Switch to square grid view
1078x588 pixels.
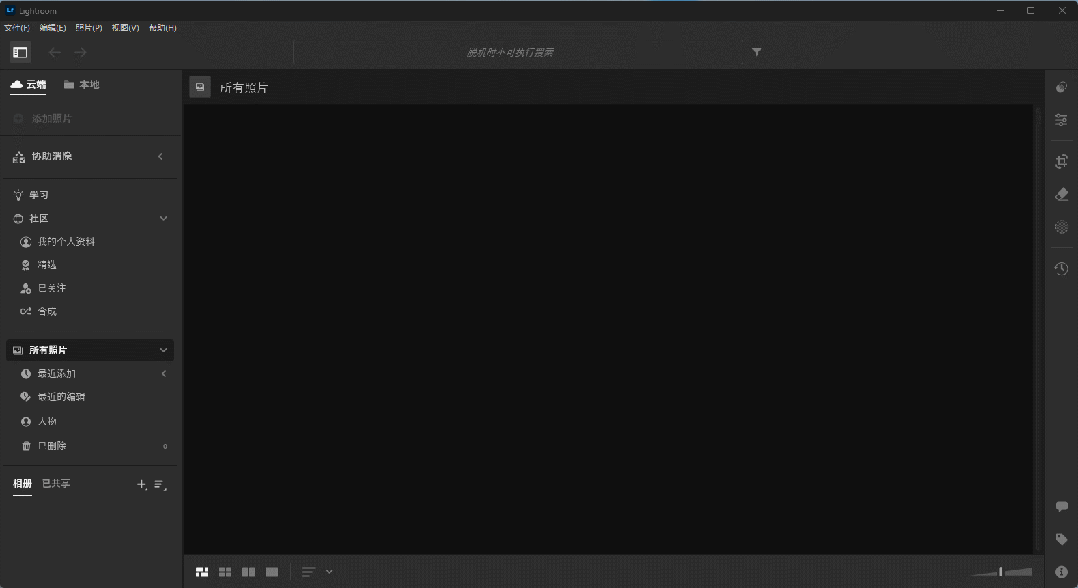pyautogui.click(x=225, y=572)
